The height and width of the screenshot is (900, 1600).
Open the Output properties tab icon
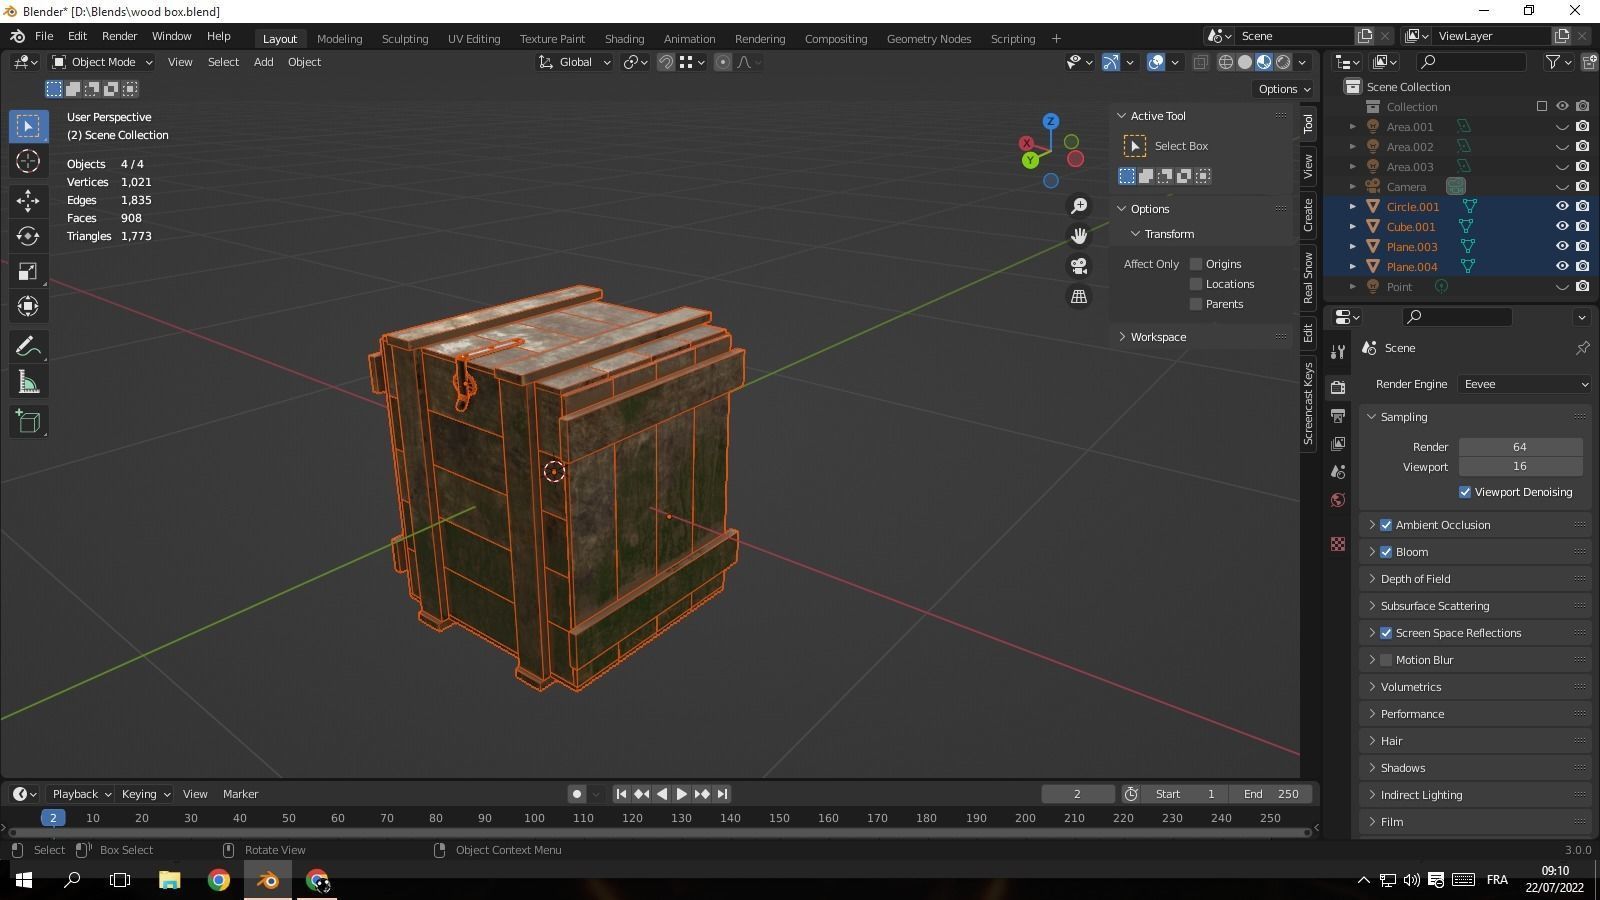1338,415
